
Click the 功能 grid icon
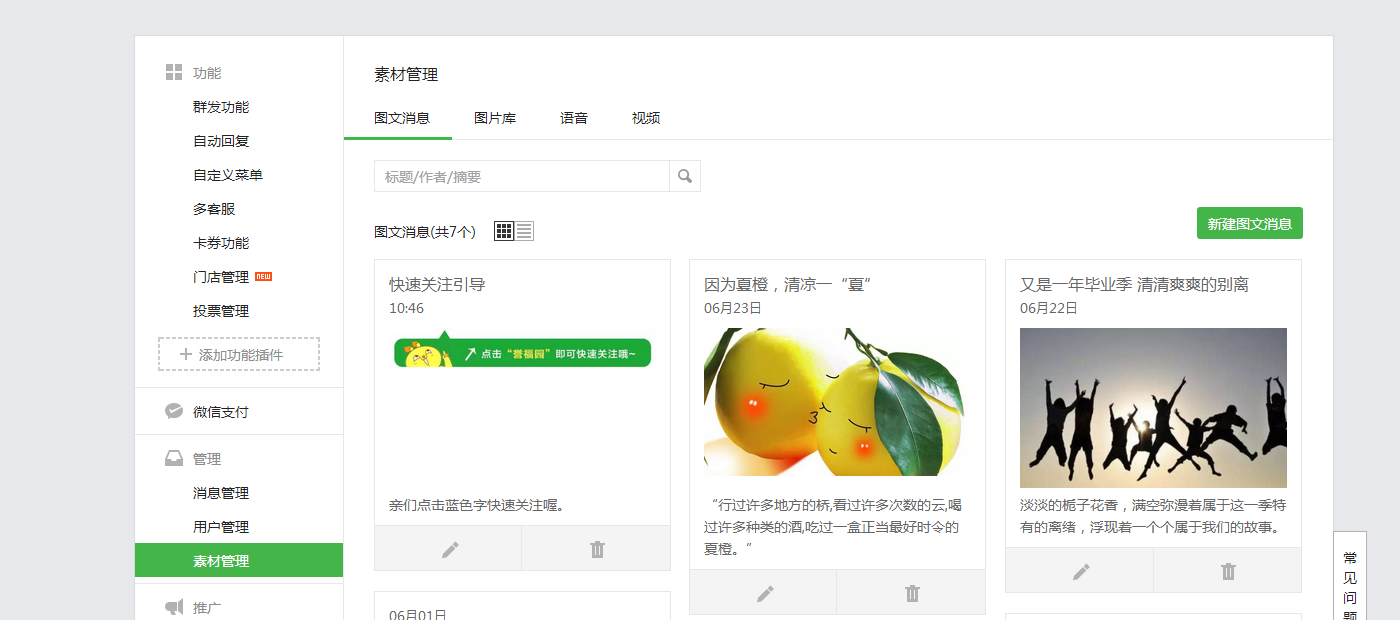tap(174, 72)
